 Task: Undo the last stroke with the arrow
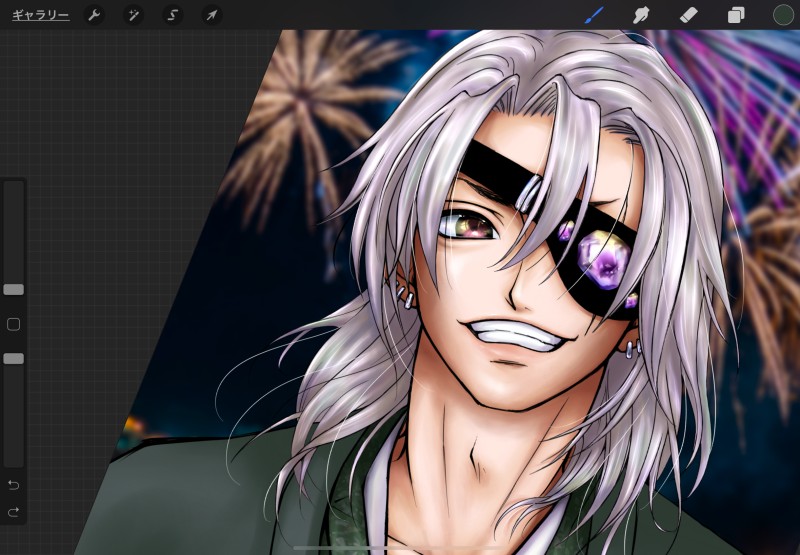pyautogui.click(x=14, y=485)
